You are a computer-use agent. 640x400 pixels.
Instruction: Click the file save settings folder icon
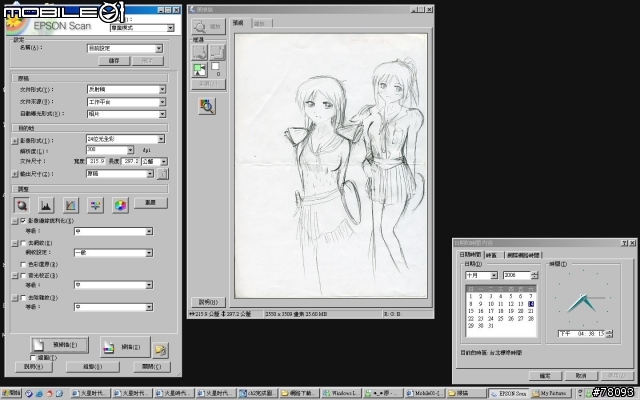click(160, 350)
